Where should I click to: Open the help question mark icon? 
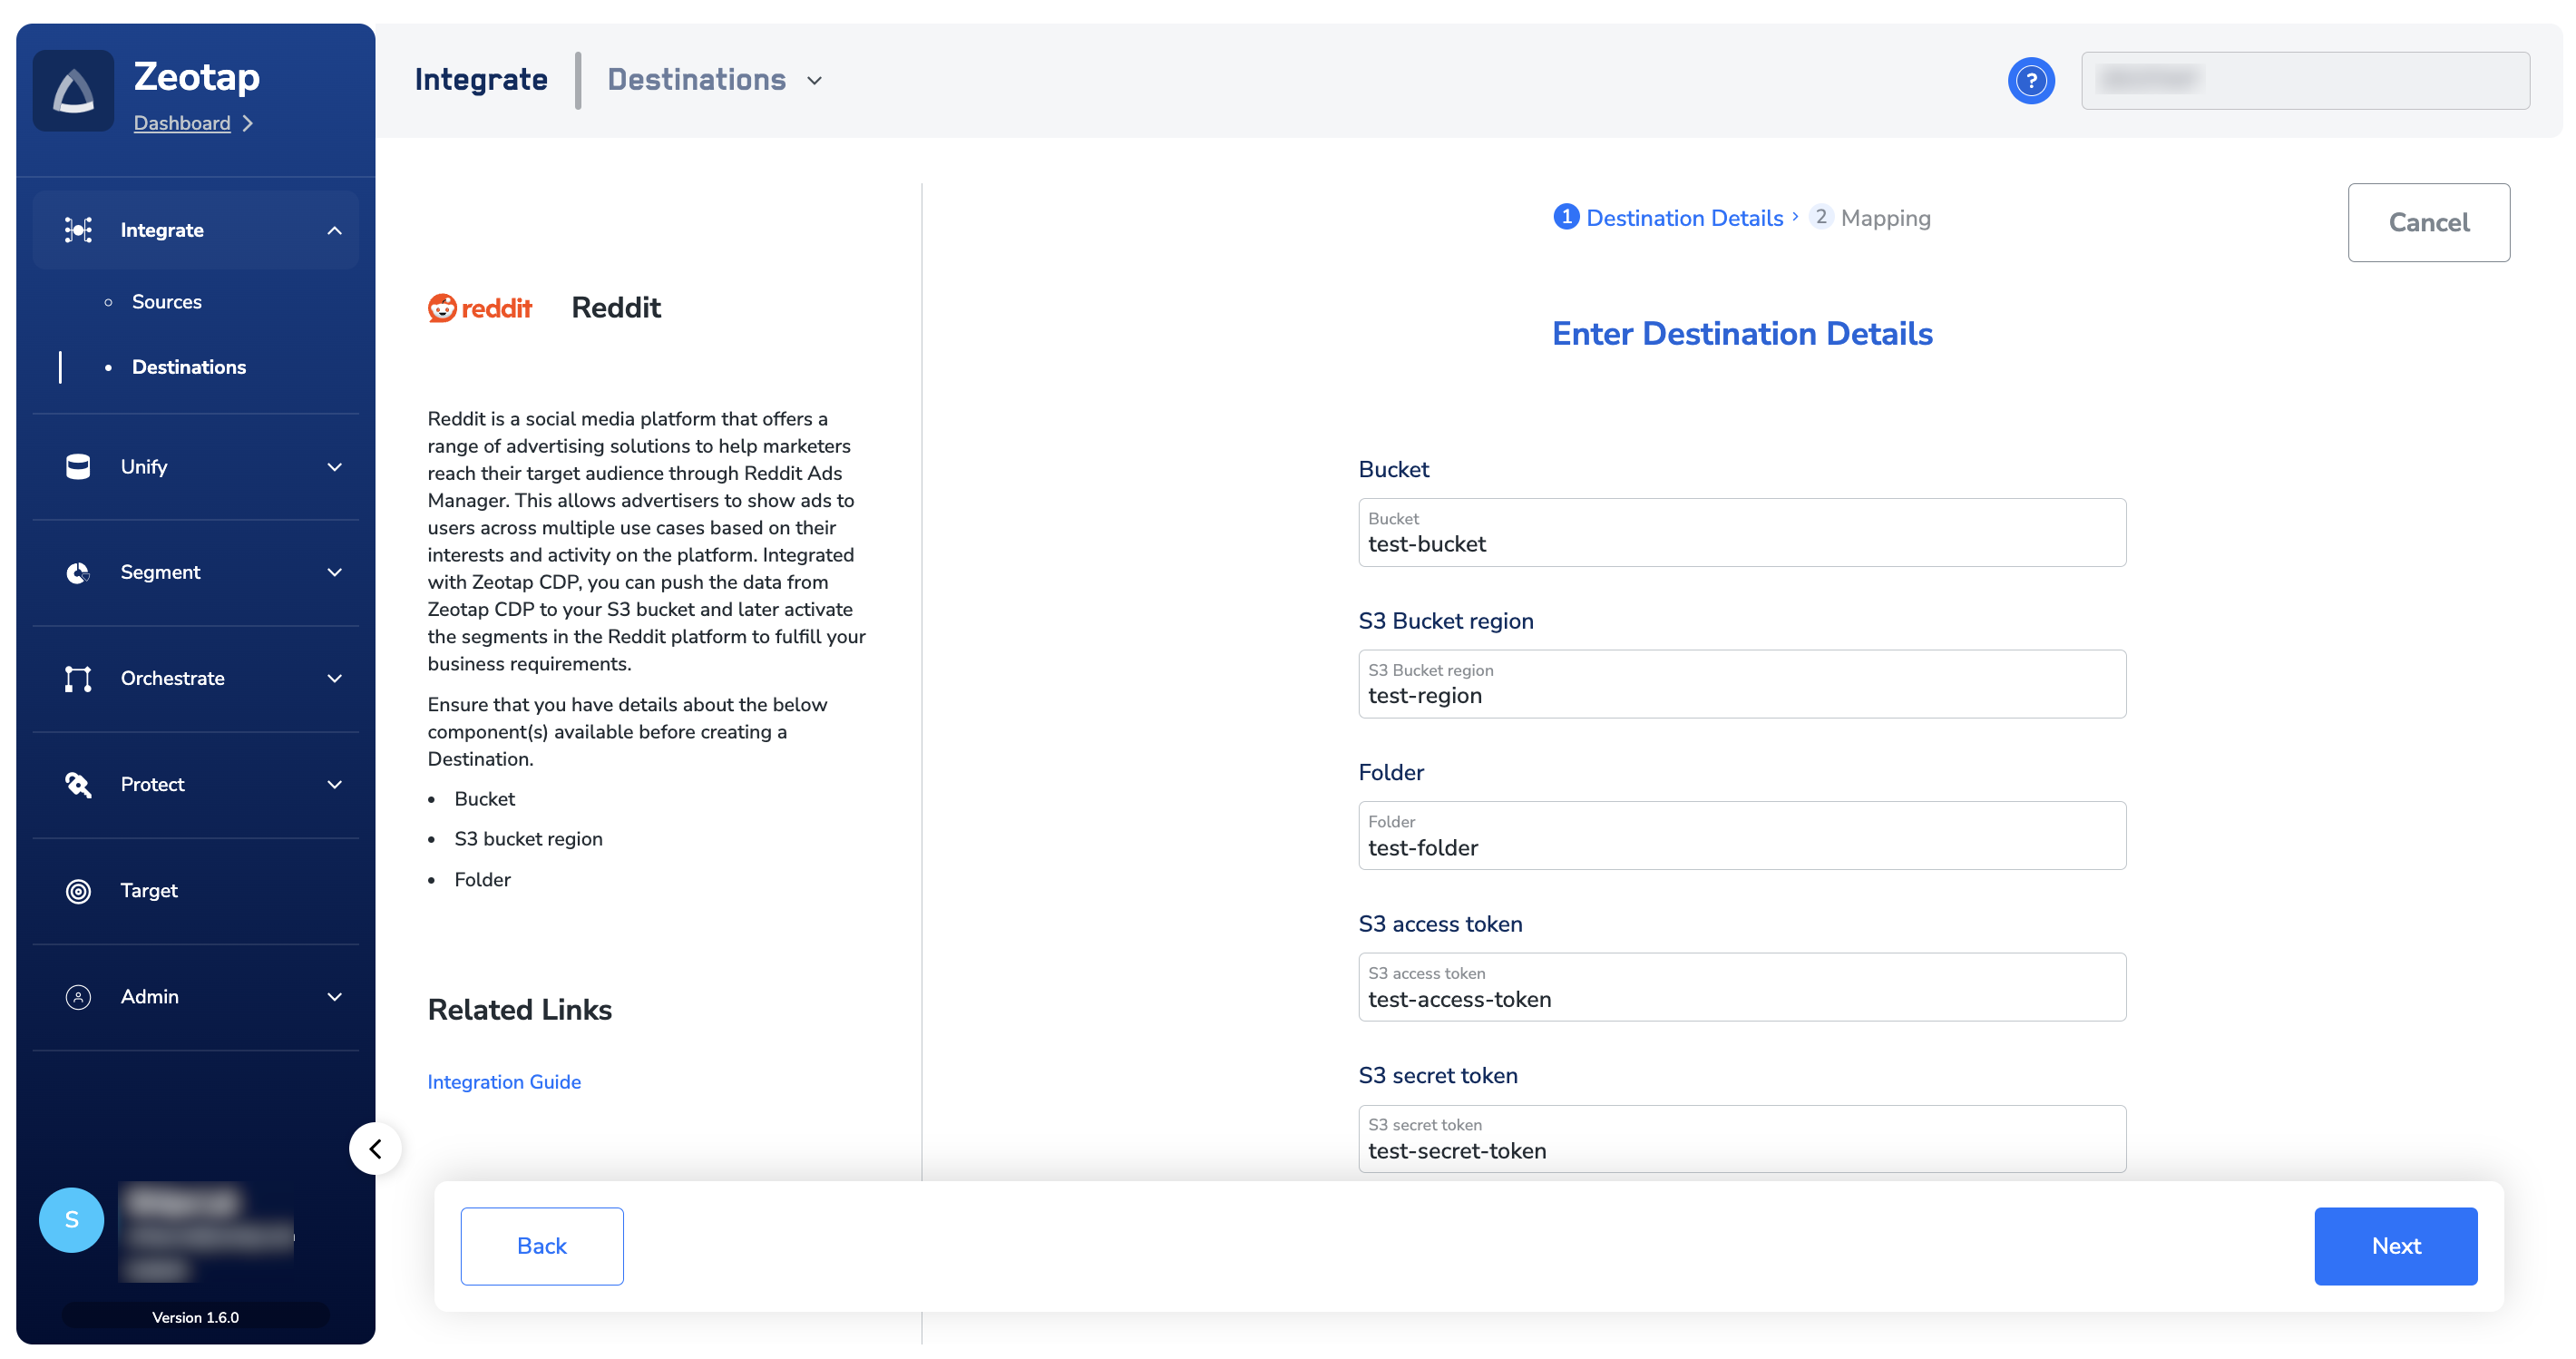2030,81
